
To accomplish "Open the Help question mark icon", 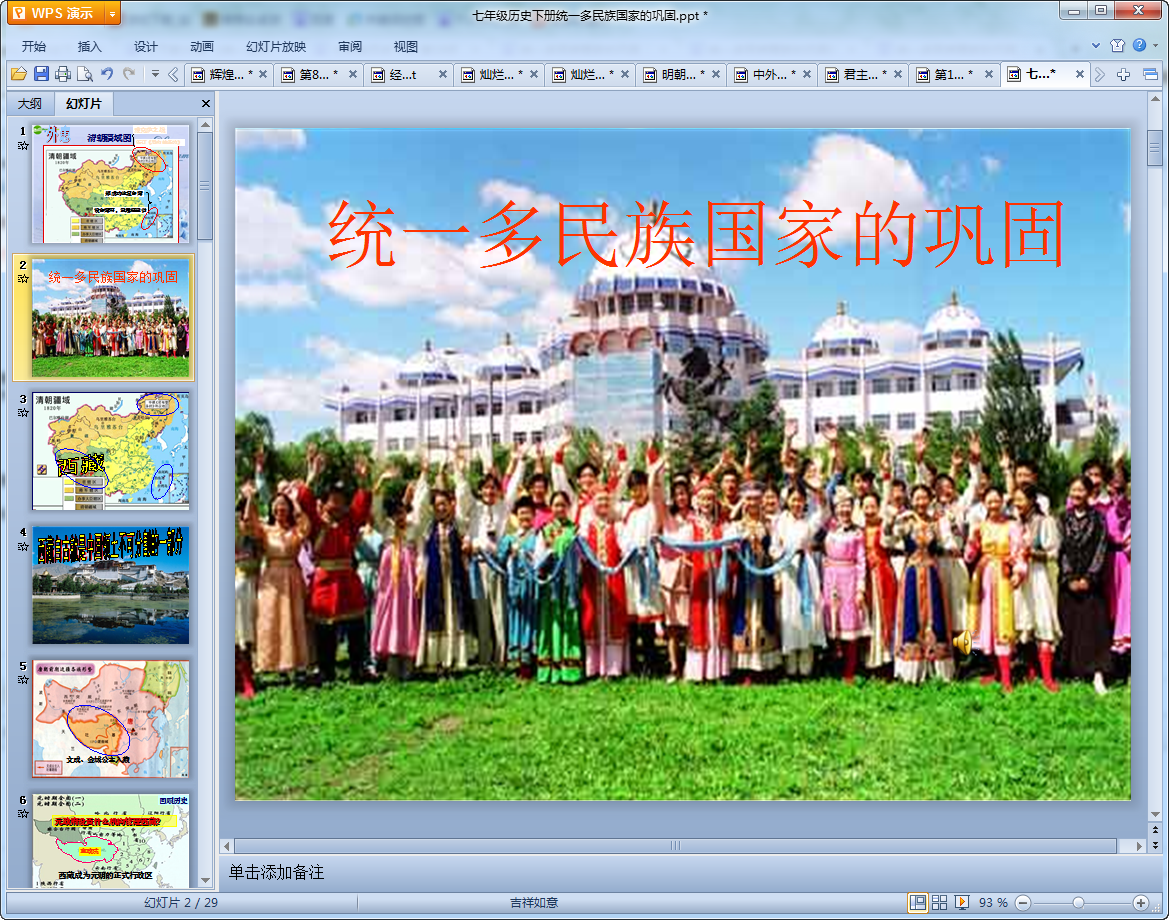I will tap(1139, 45).
